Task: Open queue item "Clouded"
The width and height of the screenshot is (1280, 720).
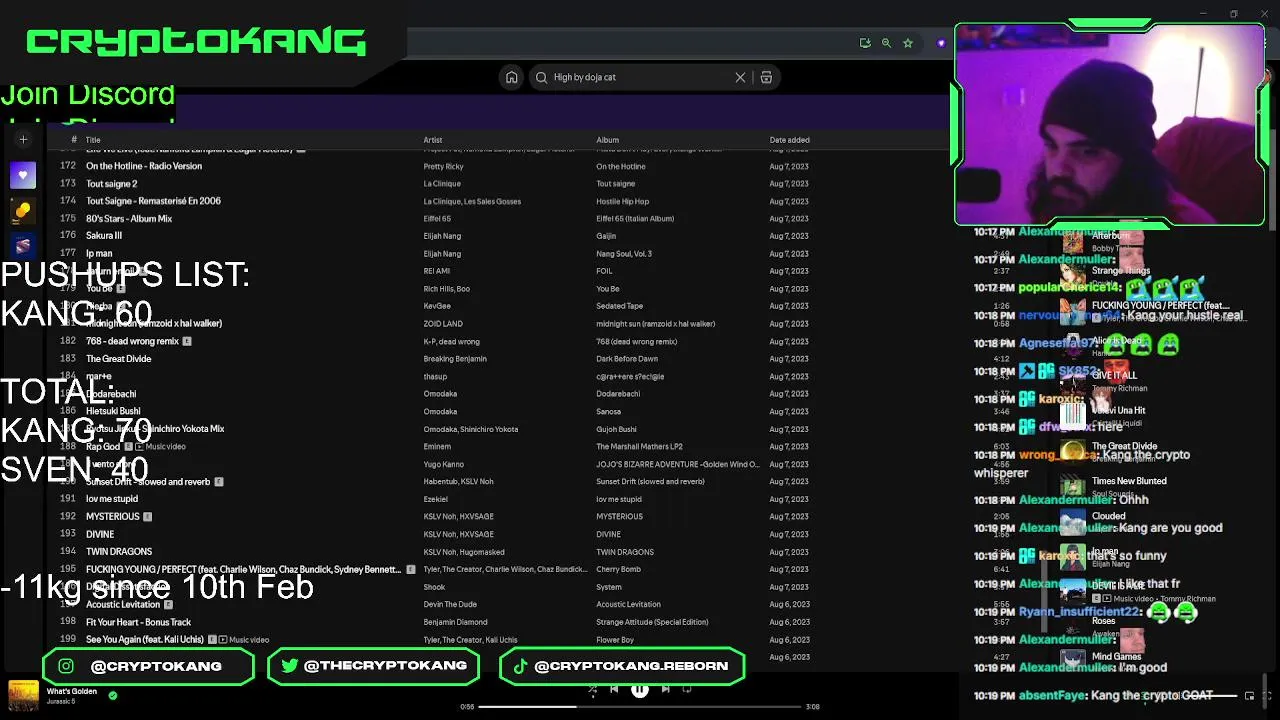Action: pos(1109,517)
